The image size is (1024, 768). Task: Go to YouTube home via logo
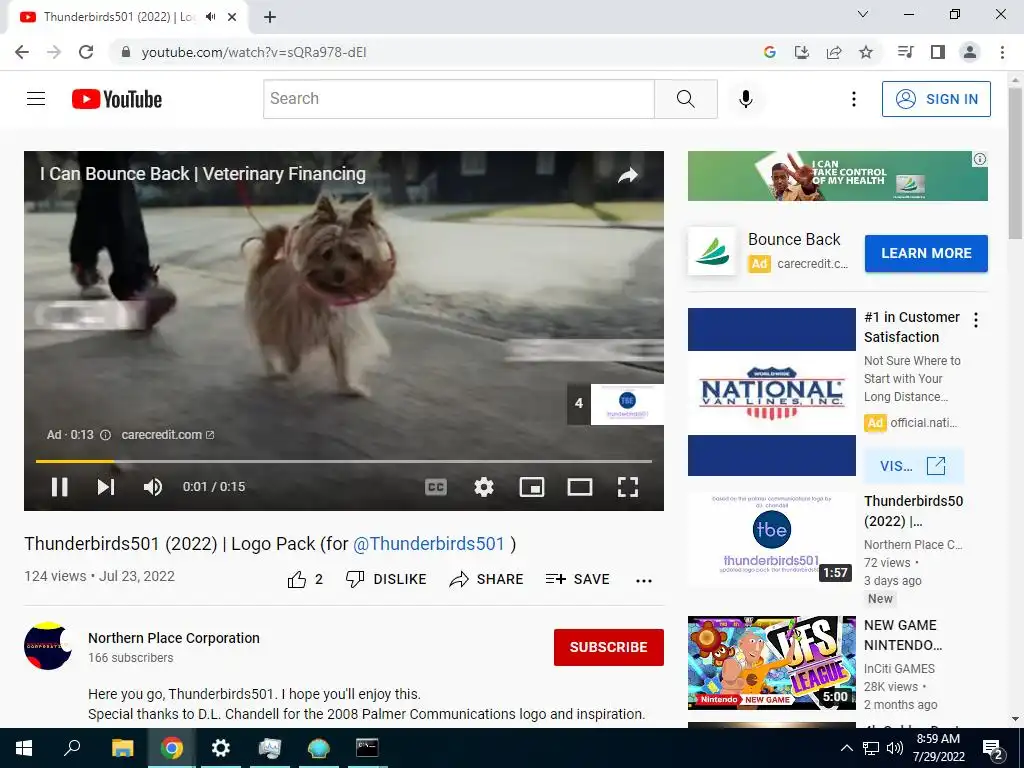[117, 99]
